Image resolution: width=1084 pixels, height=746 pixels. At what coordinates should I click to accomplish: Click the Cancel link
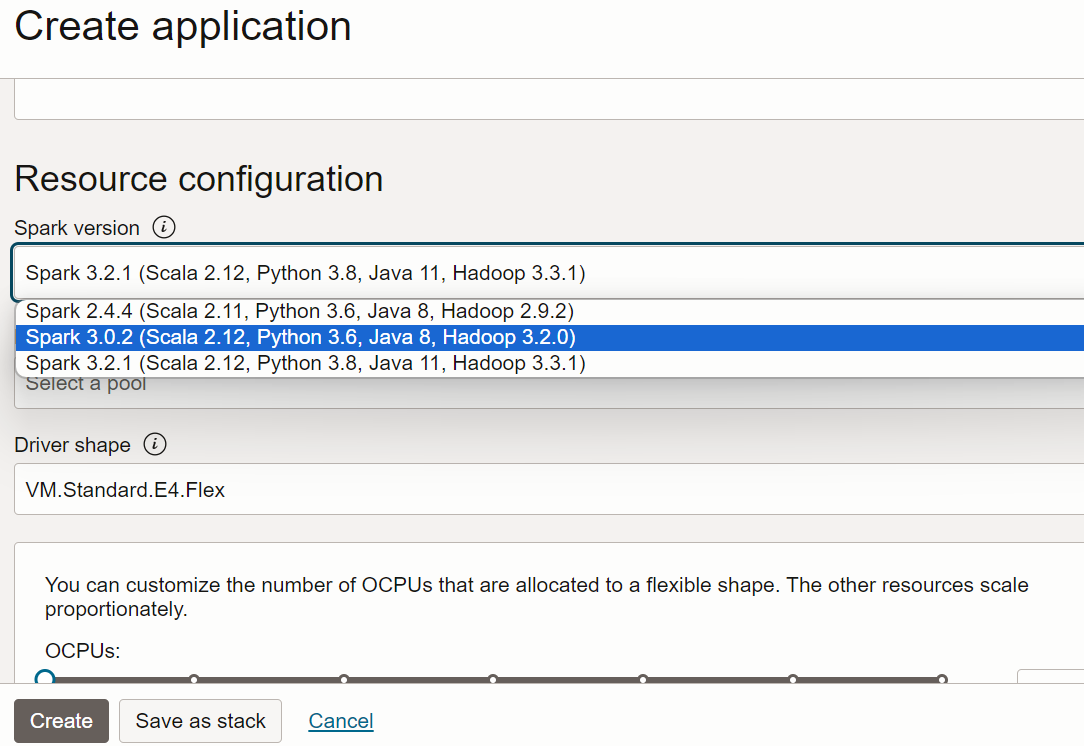340,720
